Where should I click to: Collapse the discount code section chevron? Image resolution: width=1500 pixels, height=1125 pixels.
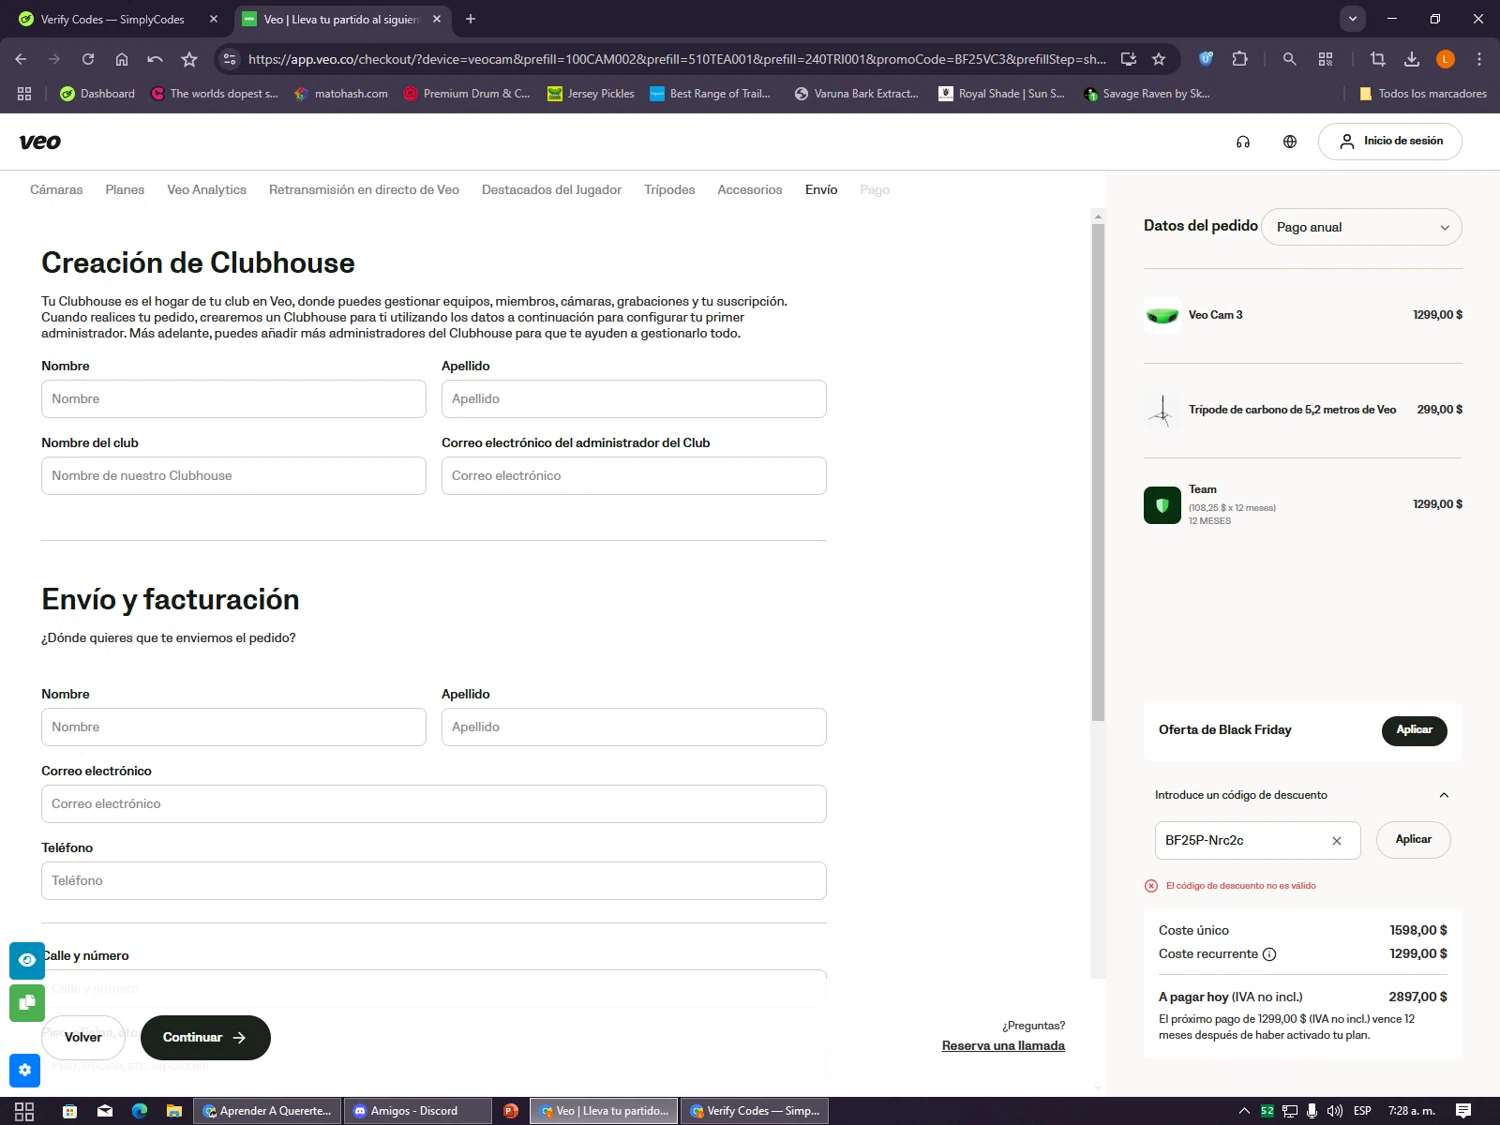tap(1443, 795)
